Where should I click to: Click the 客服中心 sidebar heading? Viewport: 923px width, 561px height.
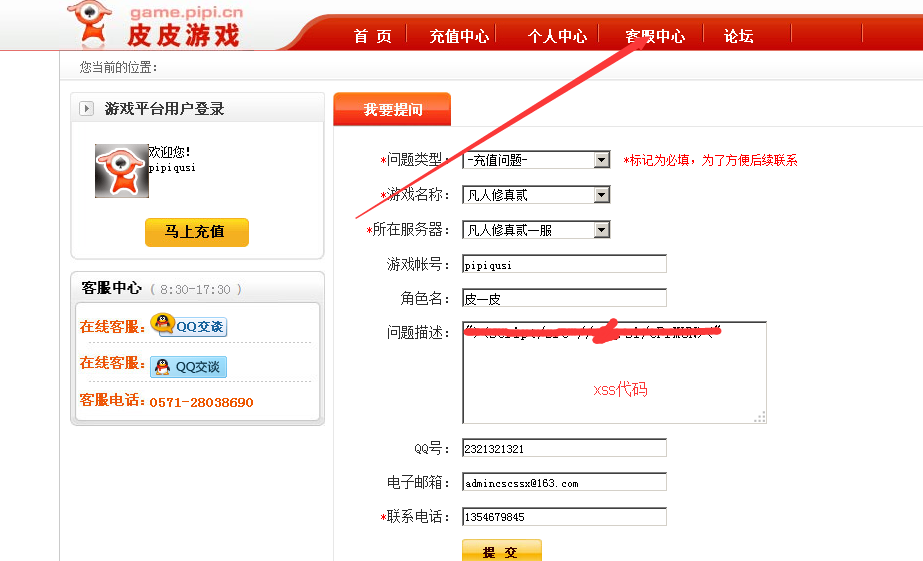[111, 288]
